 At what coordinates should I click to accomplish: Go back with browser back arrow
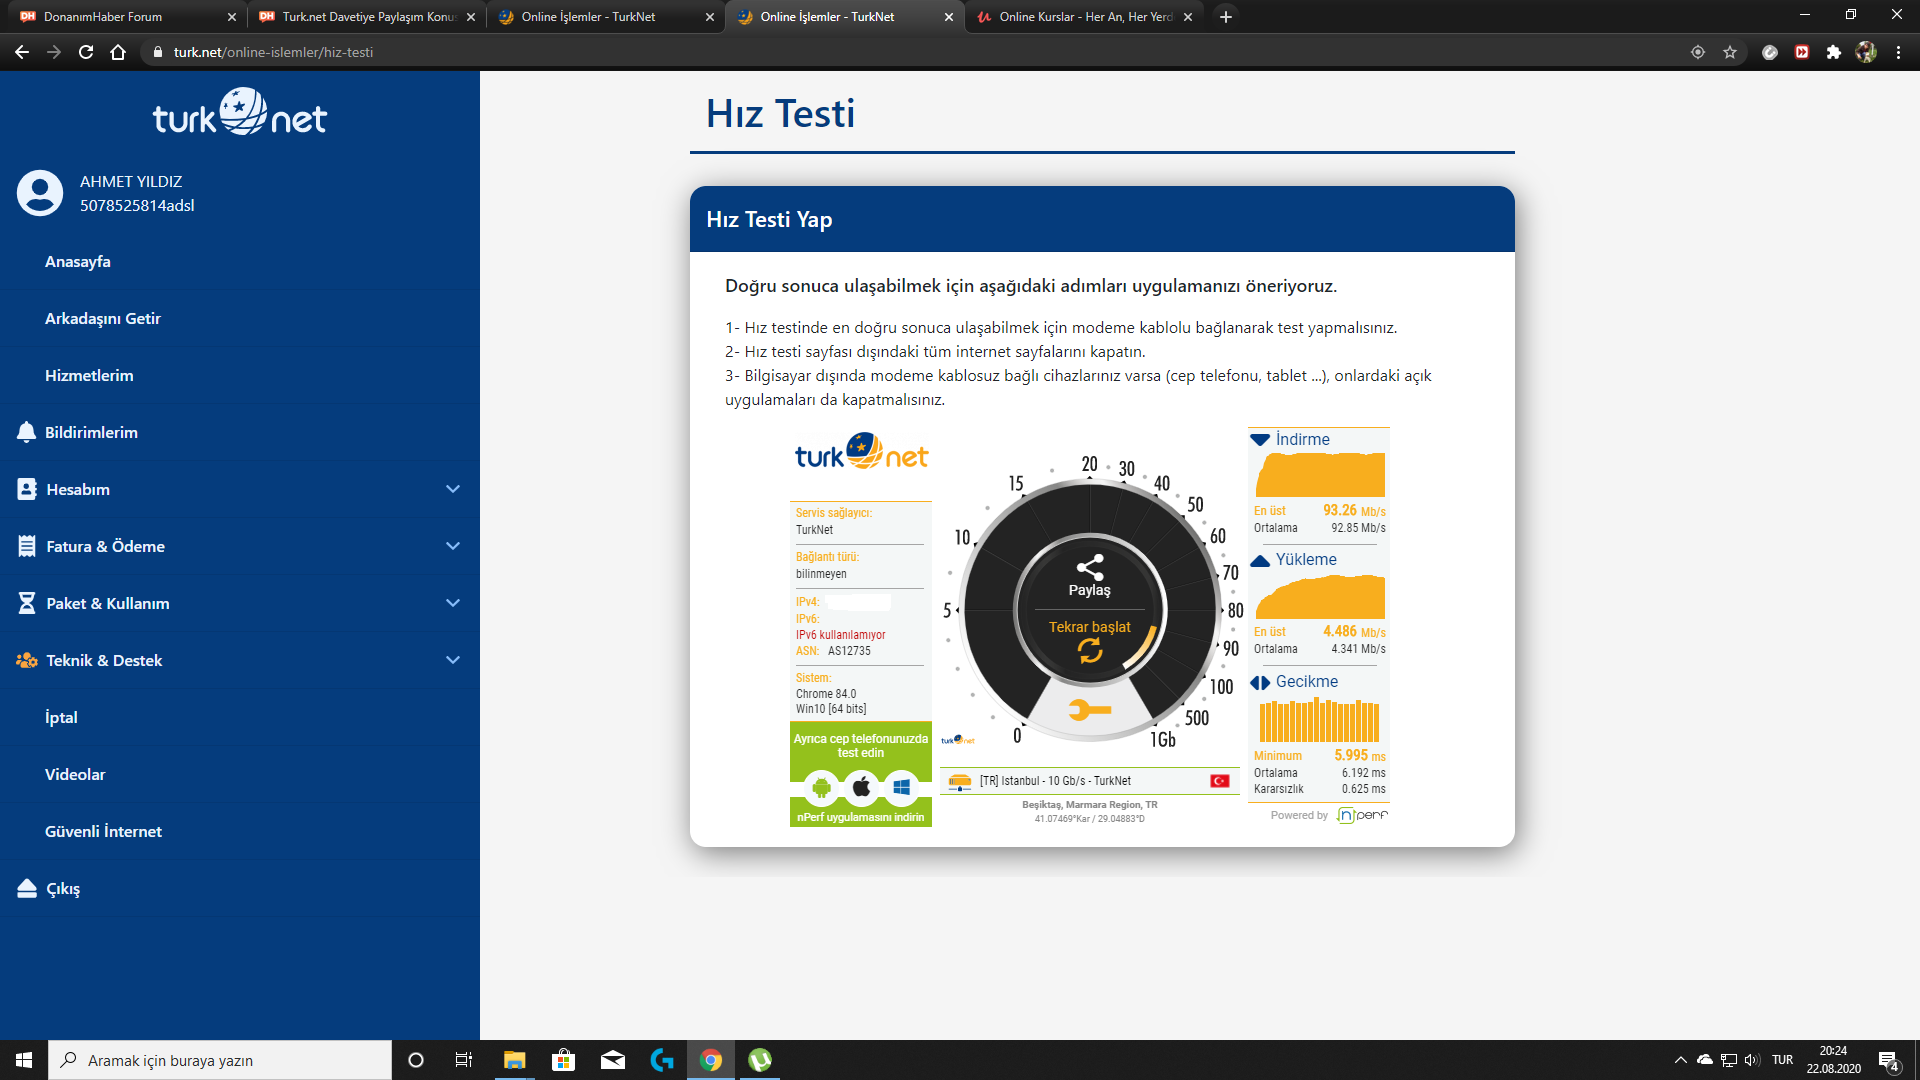(x=22, y=52)
